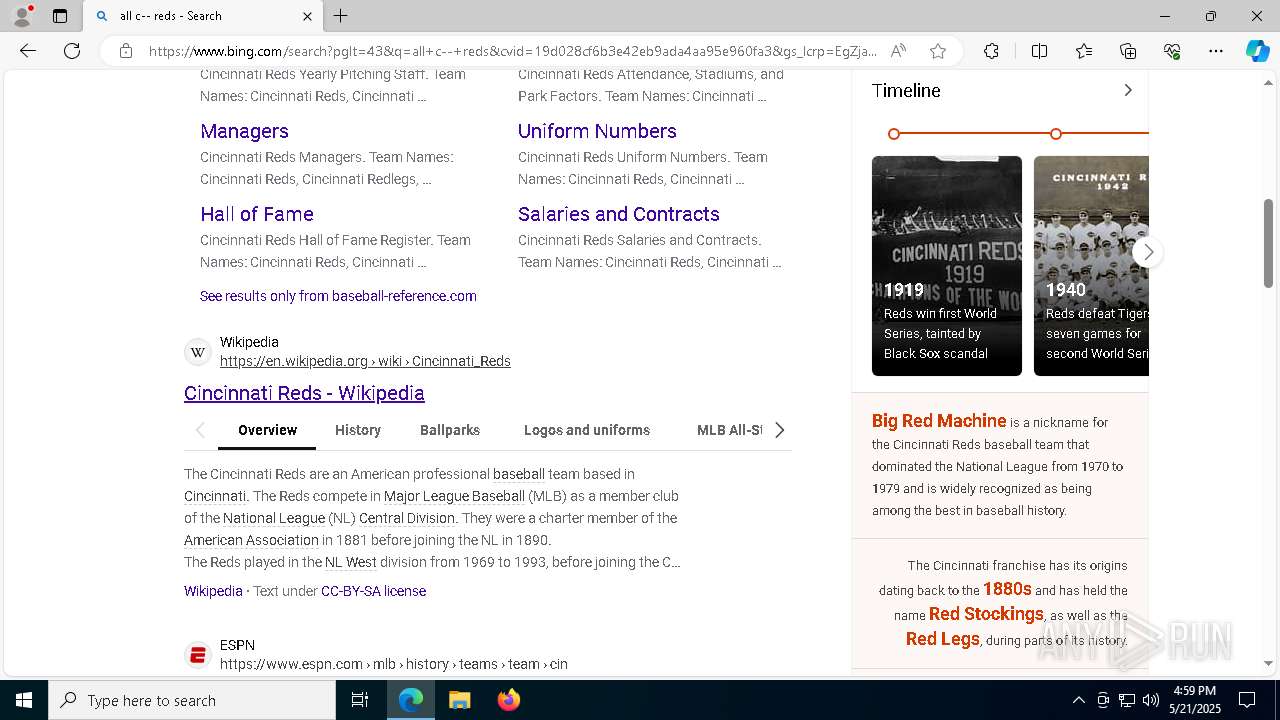Open the Copilot sidebar
This screenshot has height=720, width=1280.
tap(1257, 51)
